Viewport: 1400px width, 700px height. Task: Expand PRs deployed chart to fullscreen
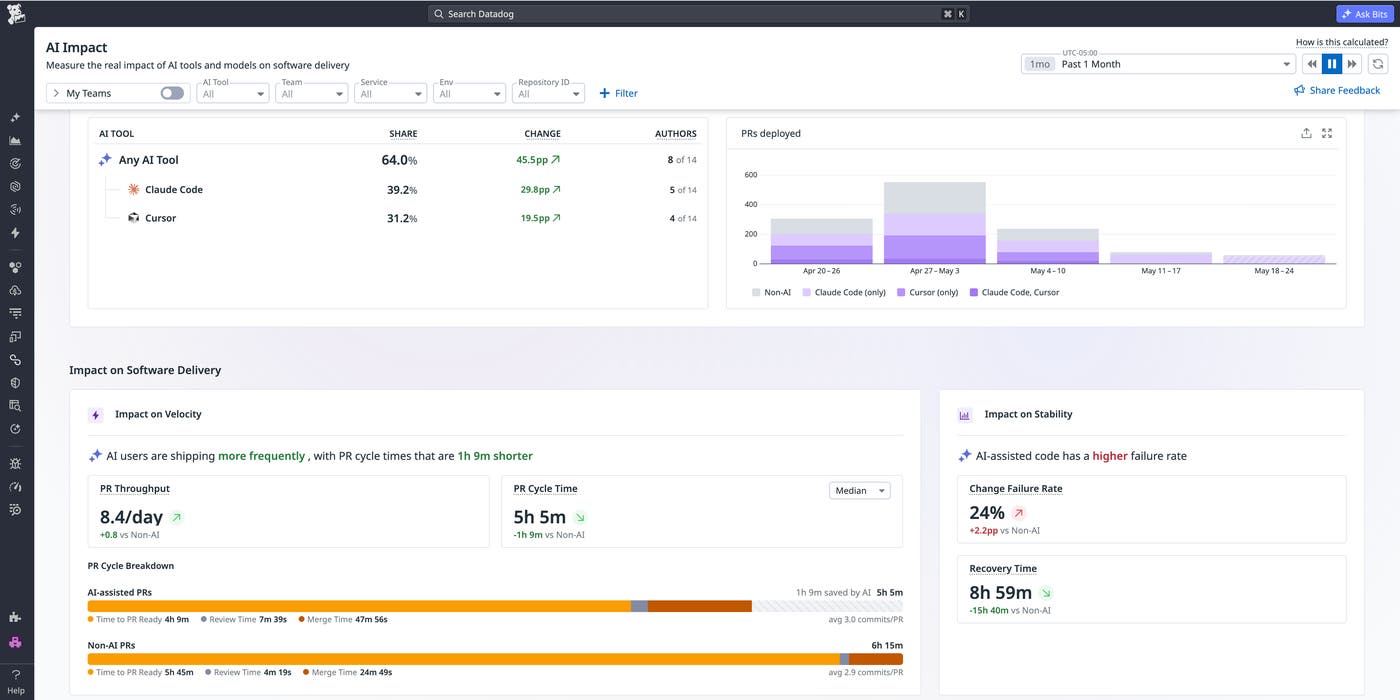point(1327,133)
